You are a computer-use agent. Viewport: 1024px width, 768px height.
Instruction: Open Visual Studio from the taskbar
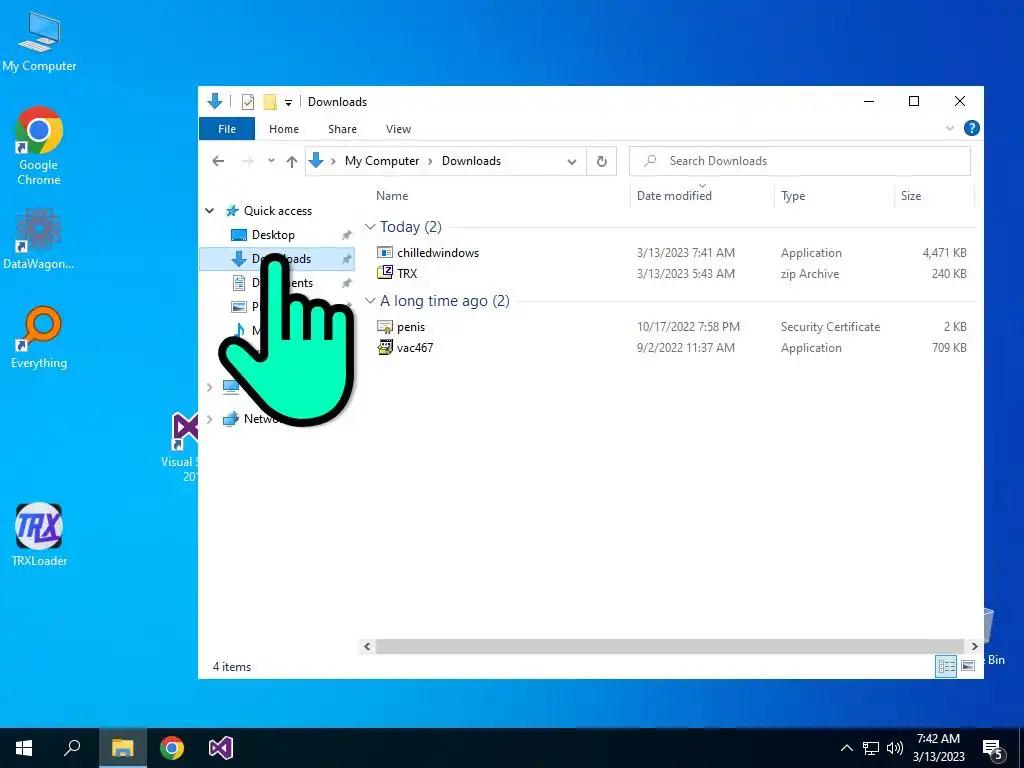coord(221,748)
